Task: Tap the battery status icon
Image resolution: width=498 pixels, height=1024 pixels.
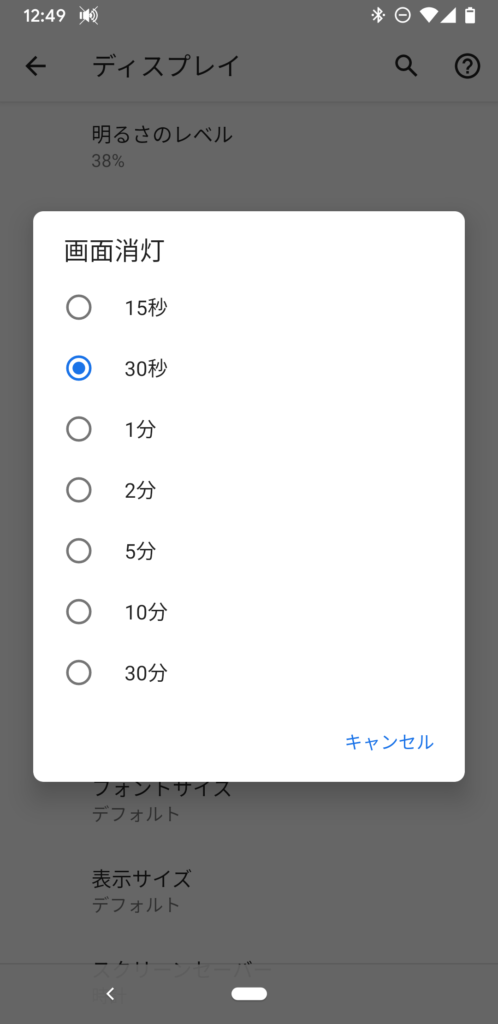Action: 470,15
